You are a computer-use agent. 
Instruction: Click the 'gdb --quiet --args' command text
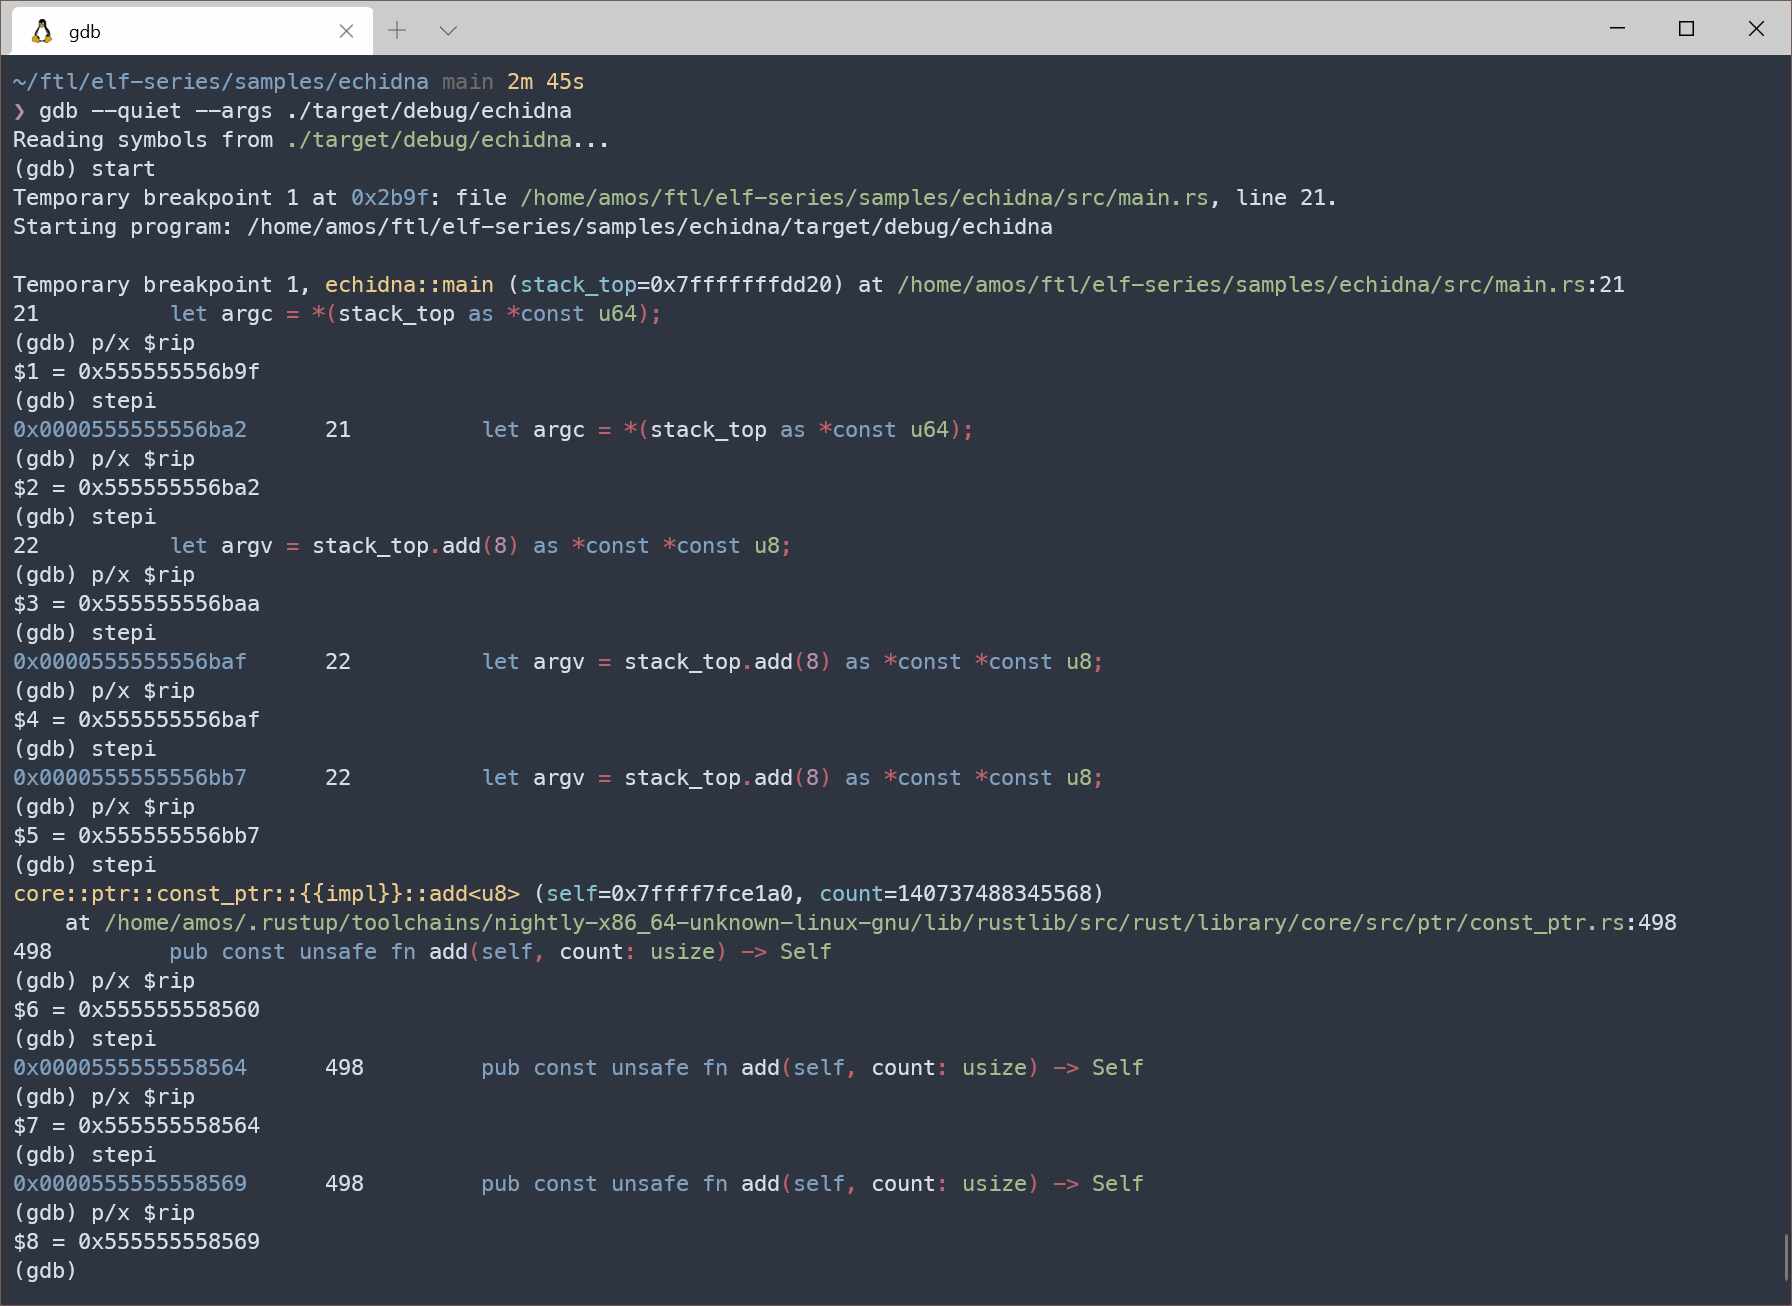tap(155, 111)
